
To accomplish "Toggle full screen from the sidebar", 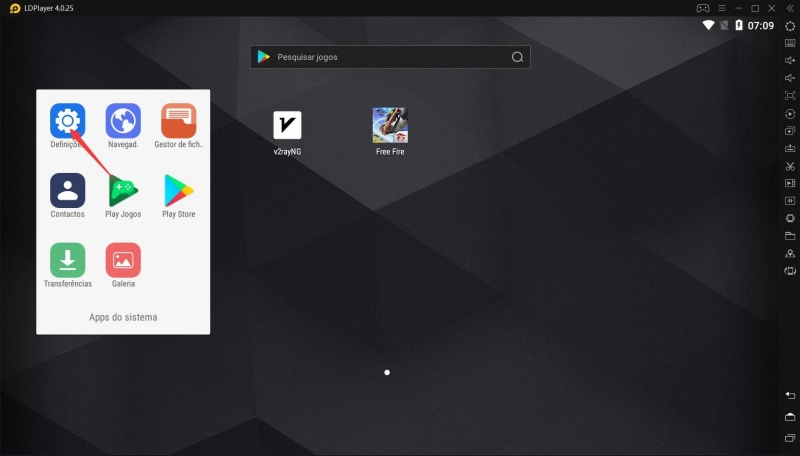I will pyautogui.click(x=790, y=96).
